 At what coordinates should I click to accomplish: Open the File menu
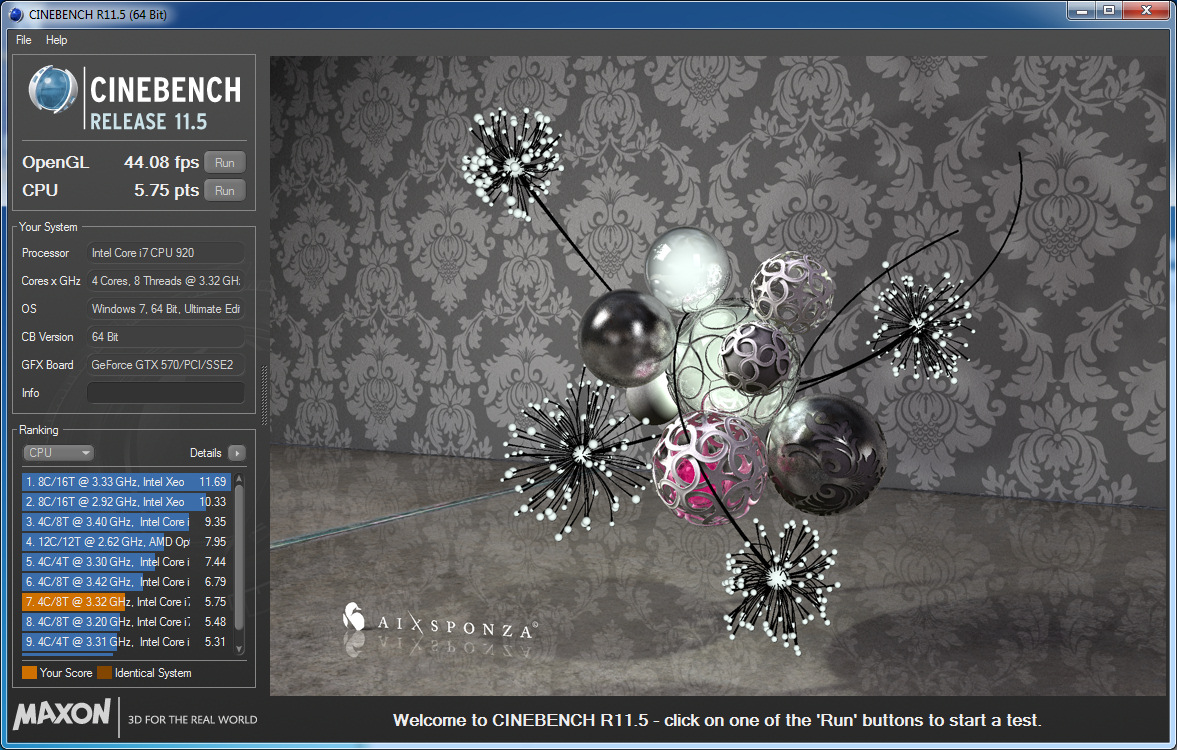[x=24, y=40]
